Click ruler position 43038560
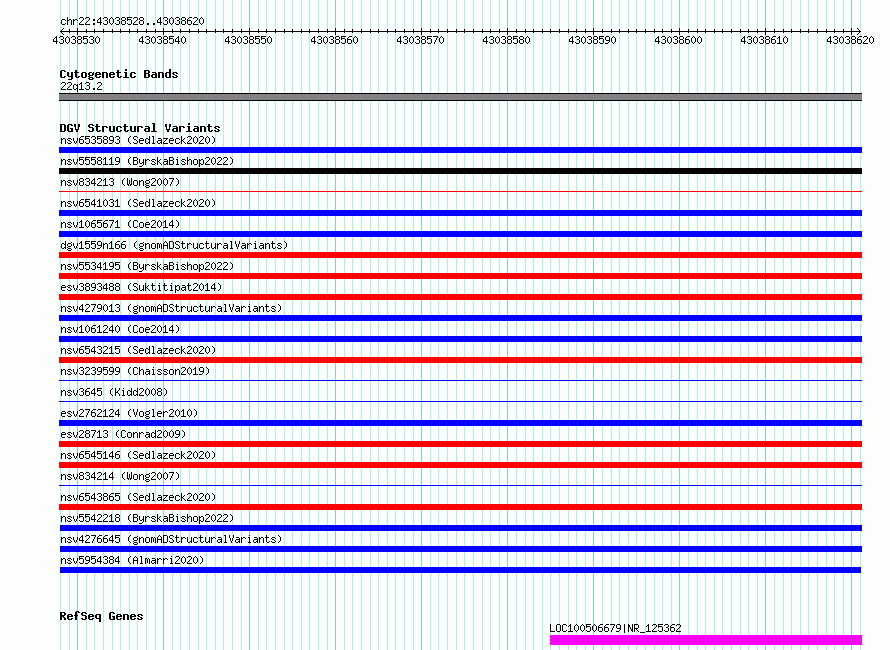 point(334,40)
